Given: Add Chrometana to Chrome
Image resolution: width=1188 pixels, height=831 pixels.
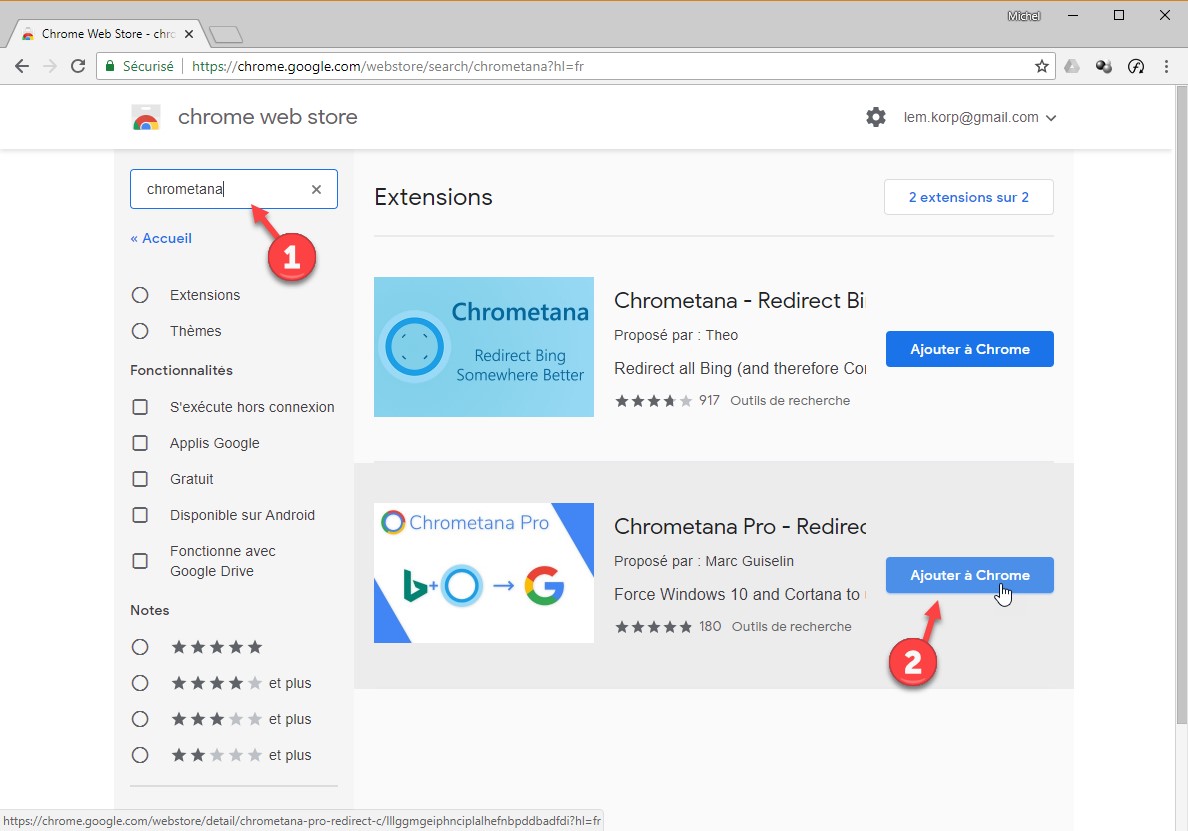Looking at the screenshot, I should click(x=969, y=349).
